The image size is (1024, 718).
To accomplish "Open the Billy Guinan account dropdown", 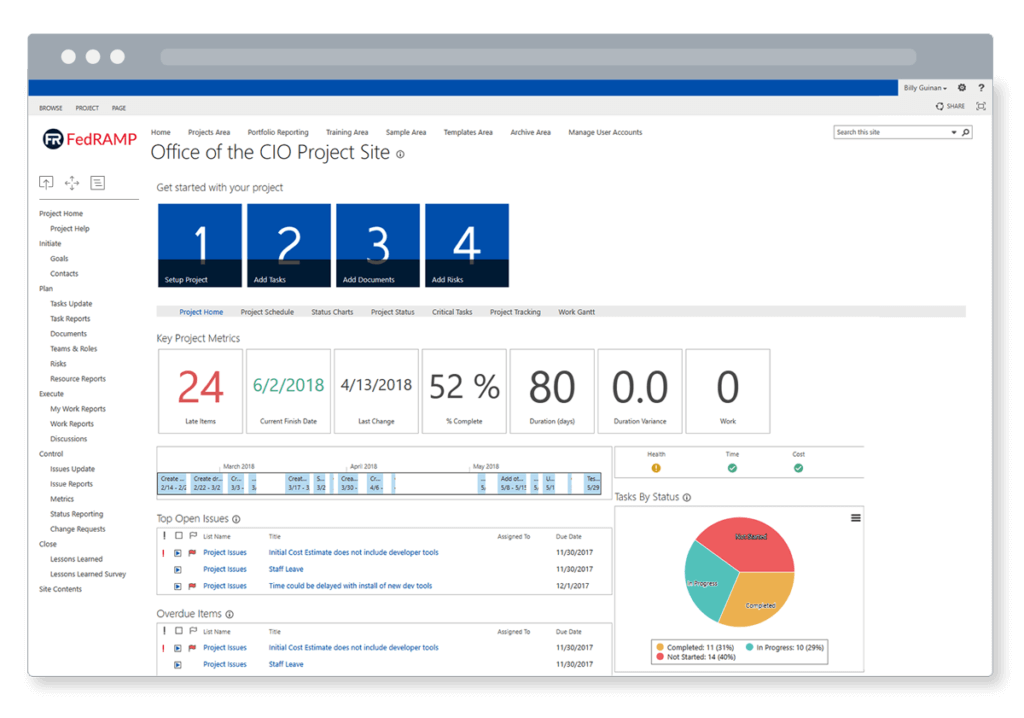I will [x=922, y=88].
